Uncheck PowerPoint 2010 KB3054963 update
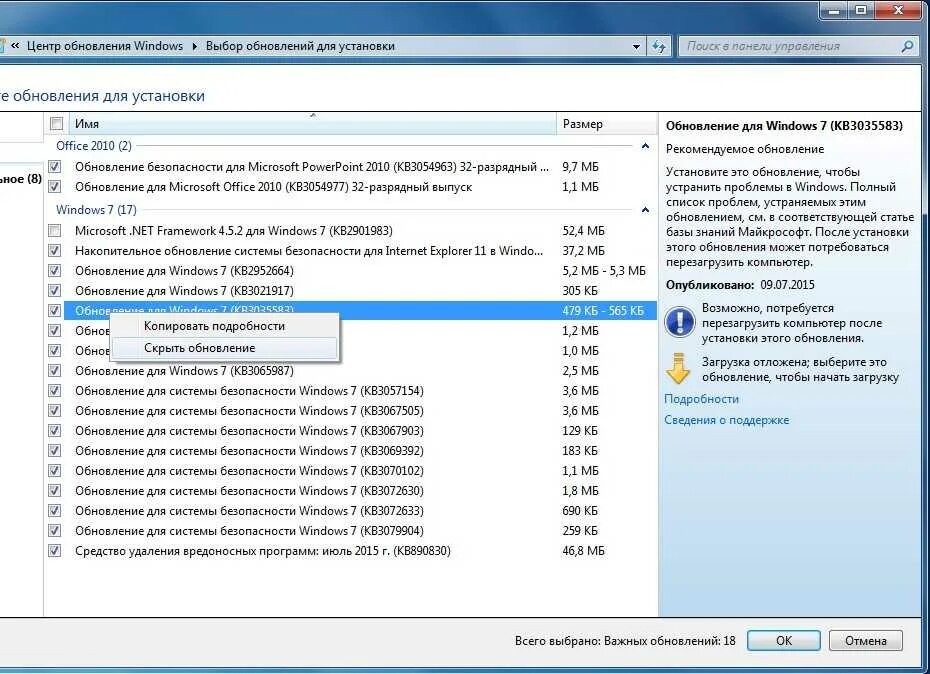Screen dimensions: 930x674 click(55, 167)
